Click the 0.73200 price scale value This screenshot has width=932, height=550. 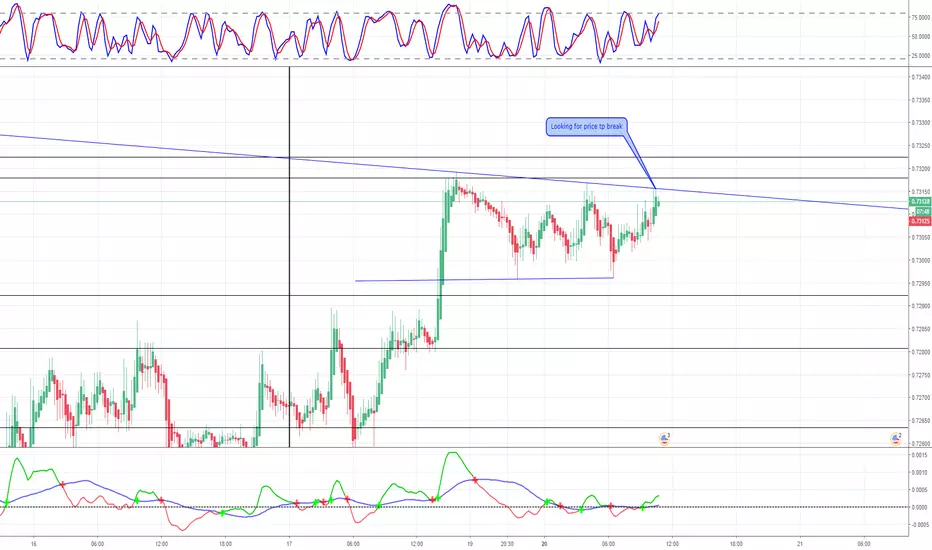point(921,169)
